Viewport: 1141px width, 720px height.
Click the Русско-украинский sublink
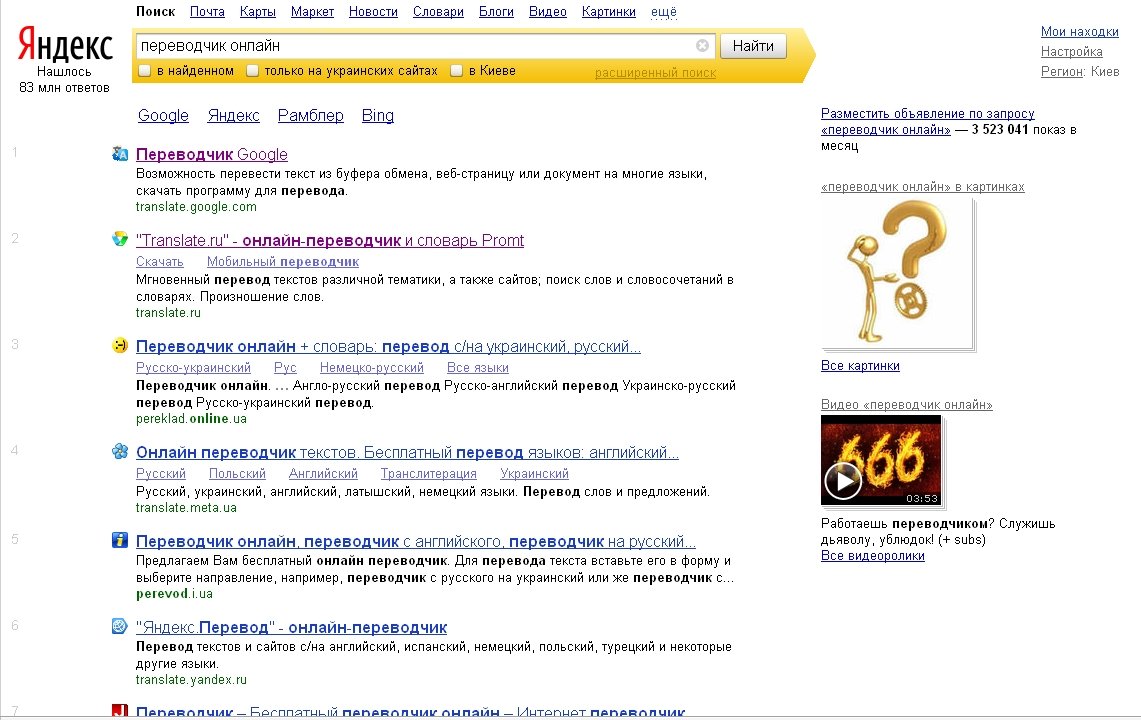pos(194,368)
